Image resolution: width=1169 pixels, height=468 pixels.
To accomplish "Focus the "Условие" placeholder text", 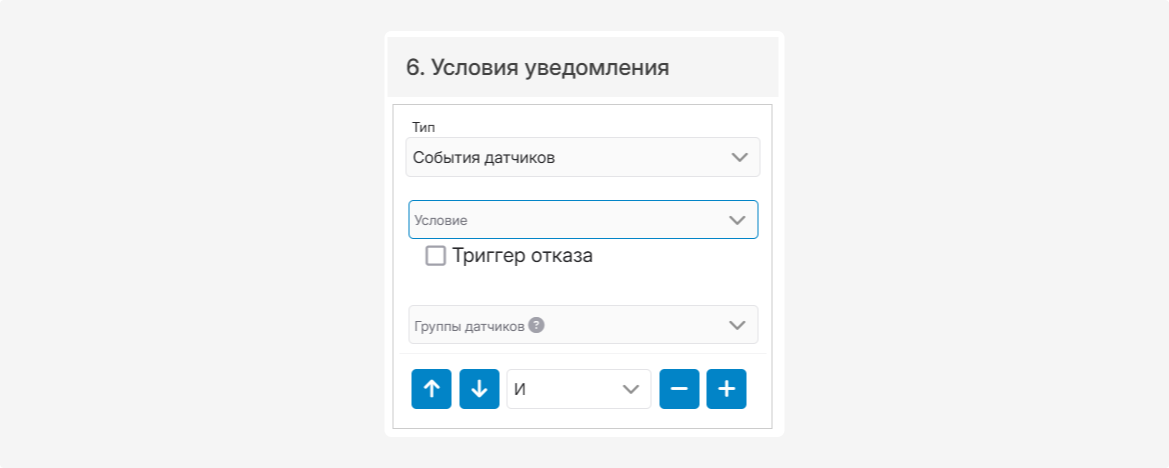I will 441,220.
